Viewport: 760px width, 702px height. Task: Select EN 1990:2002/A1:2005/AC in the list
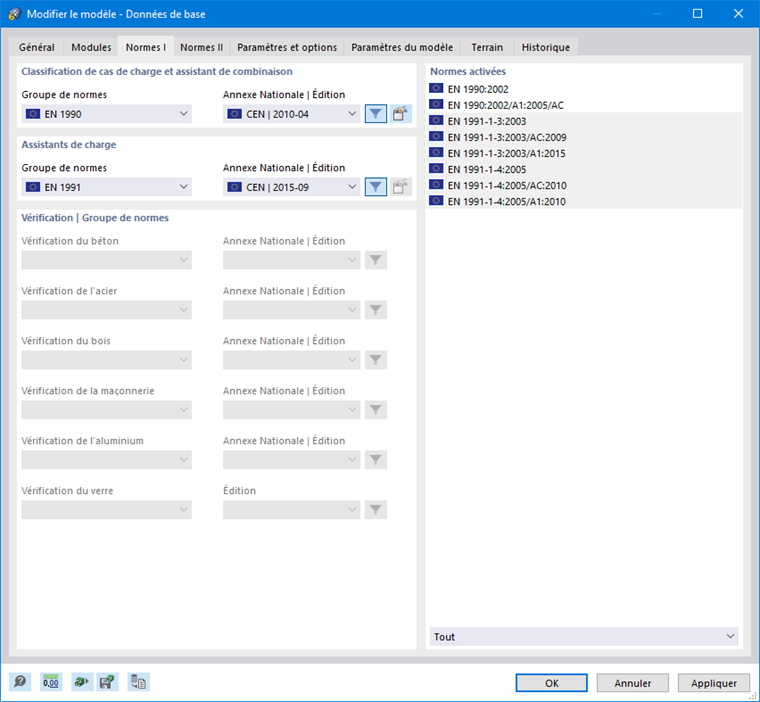(x=584, y=105)
